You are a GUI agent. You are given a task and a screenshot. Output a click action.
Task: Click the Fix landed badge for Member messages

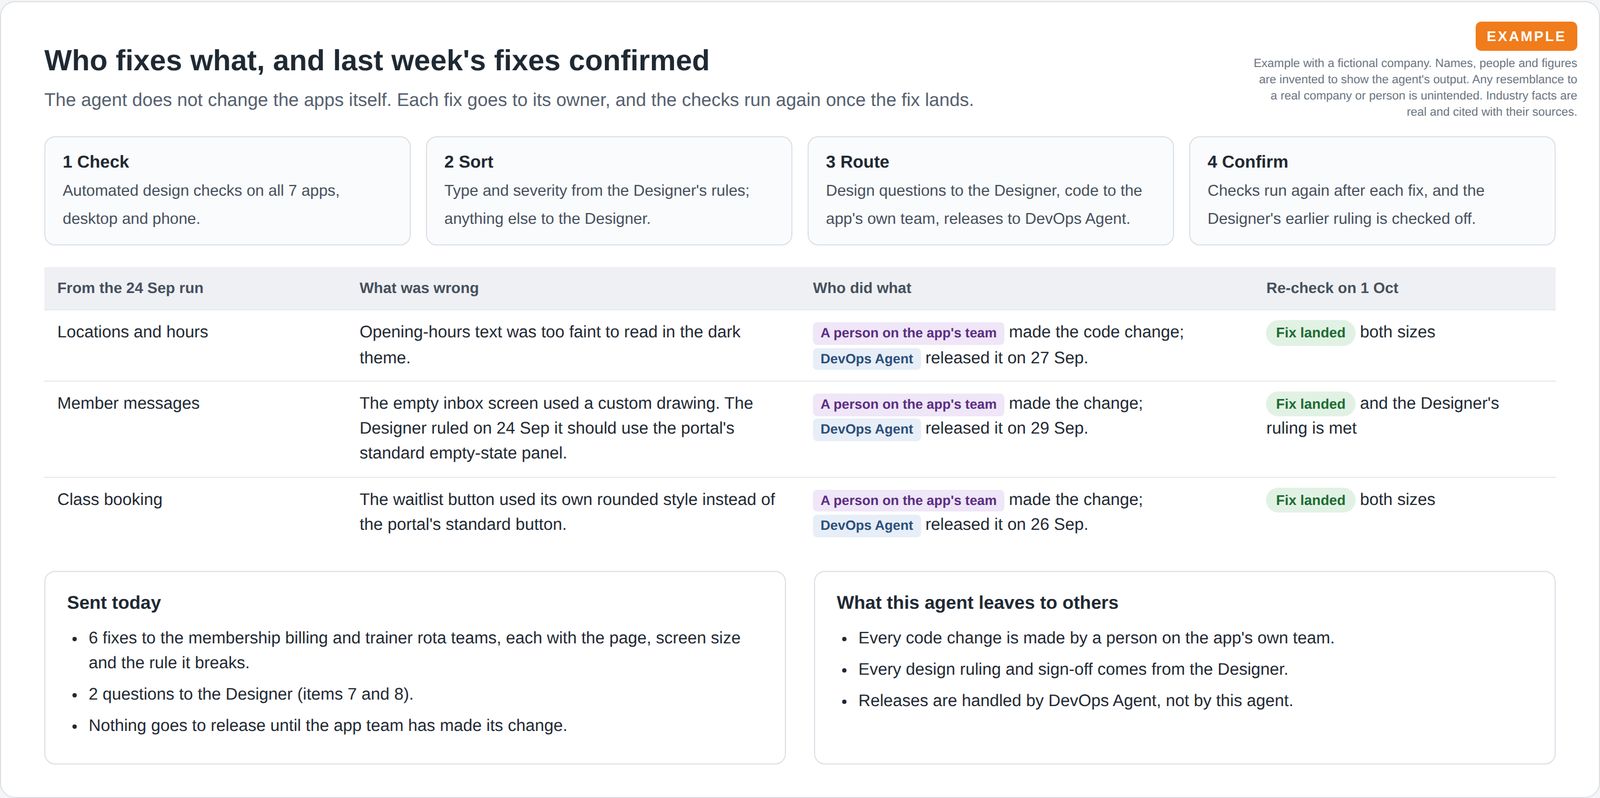pos(1310,404)
